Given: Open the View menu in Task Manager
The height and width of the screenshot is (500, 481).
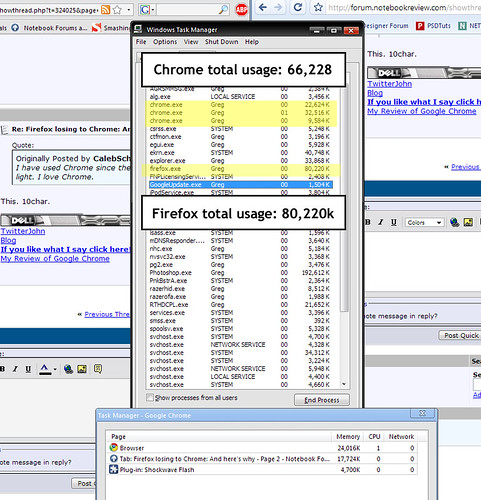Looking at the screenshot, I should click(x=191, y=42).
